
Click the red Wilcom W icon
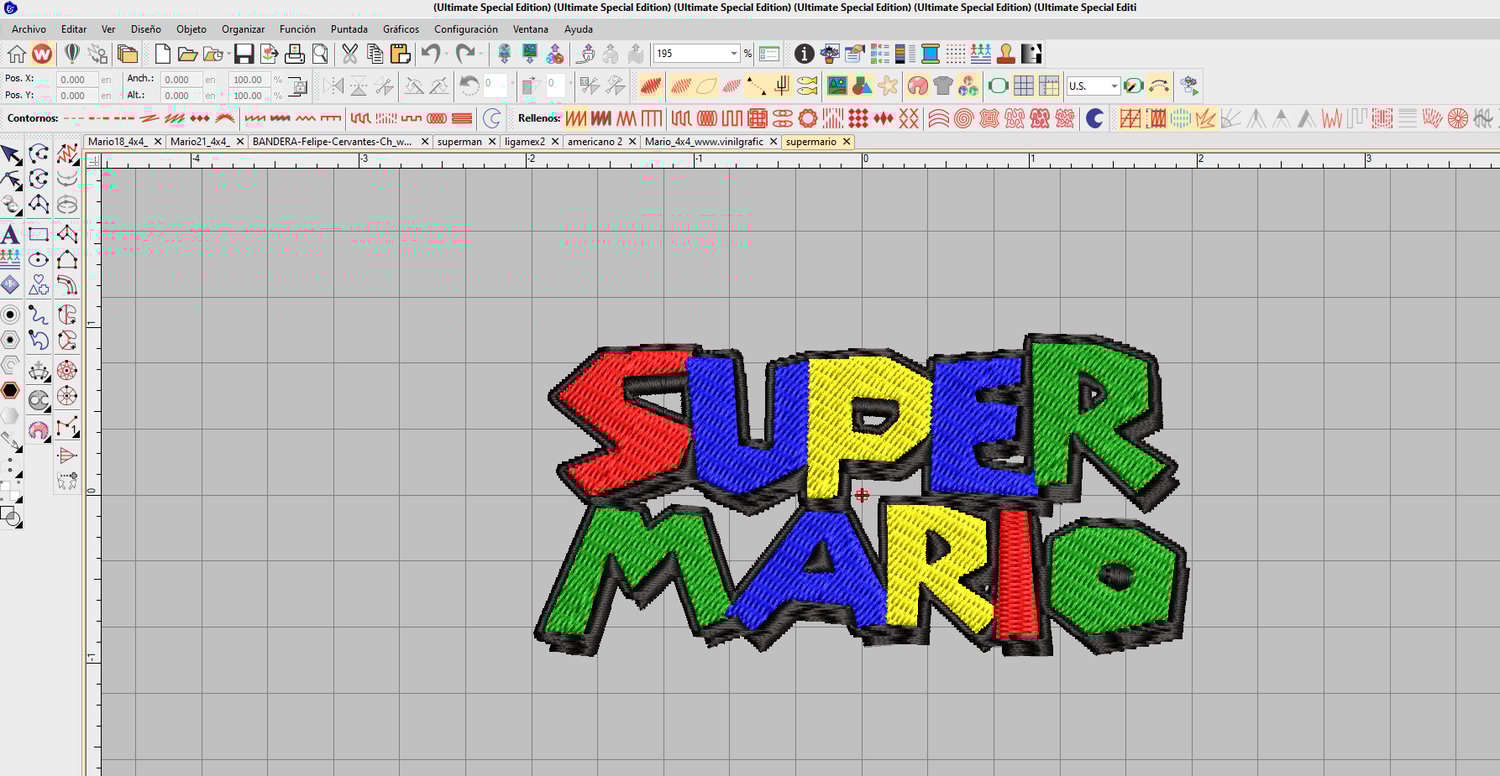tap(42, 54)
